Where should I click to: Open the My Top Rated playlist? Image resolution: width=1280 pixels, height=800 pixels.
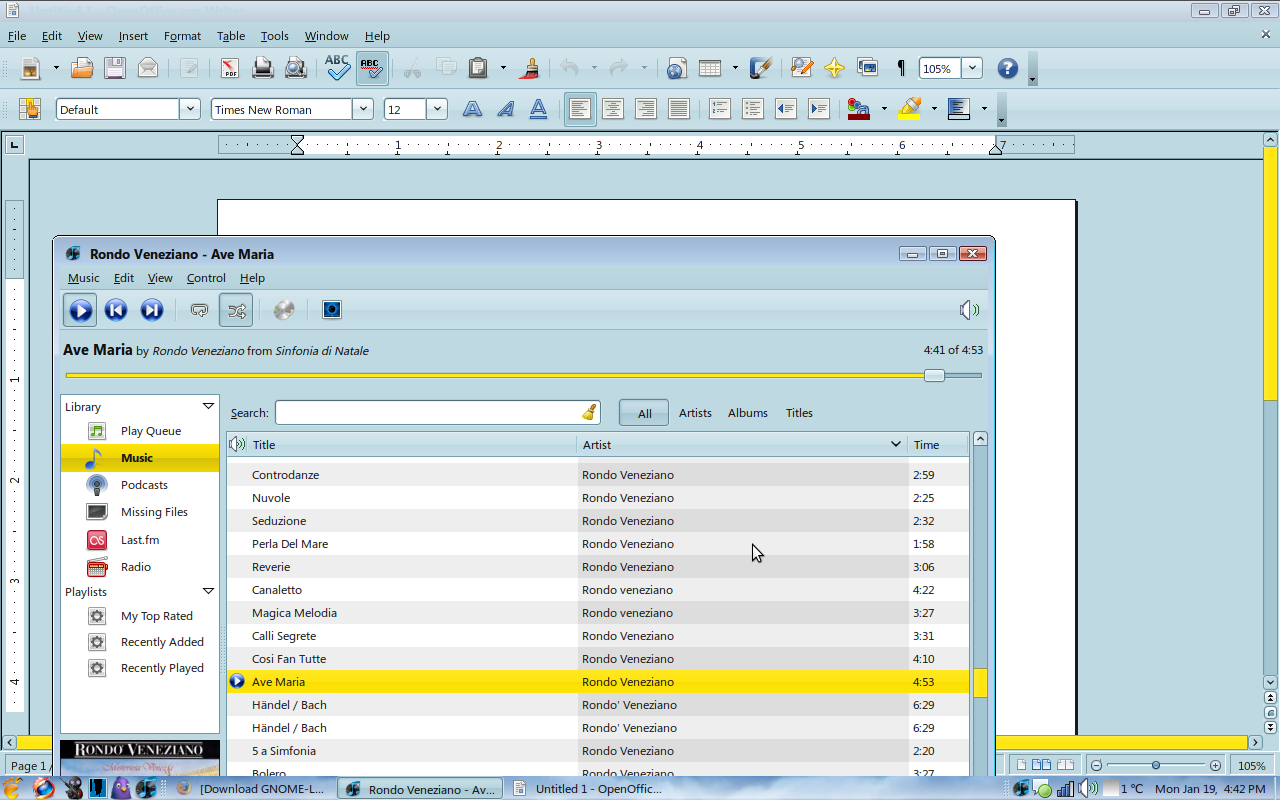[140, 616]
